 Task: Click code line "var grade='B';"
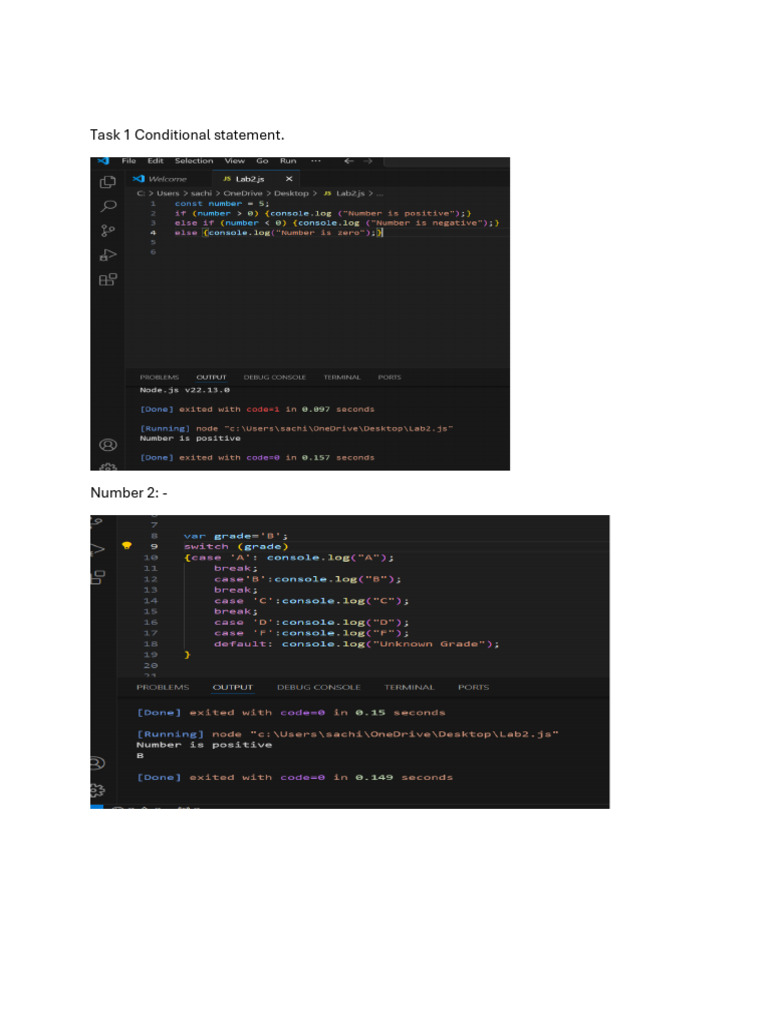tap(236, 536)
